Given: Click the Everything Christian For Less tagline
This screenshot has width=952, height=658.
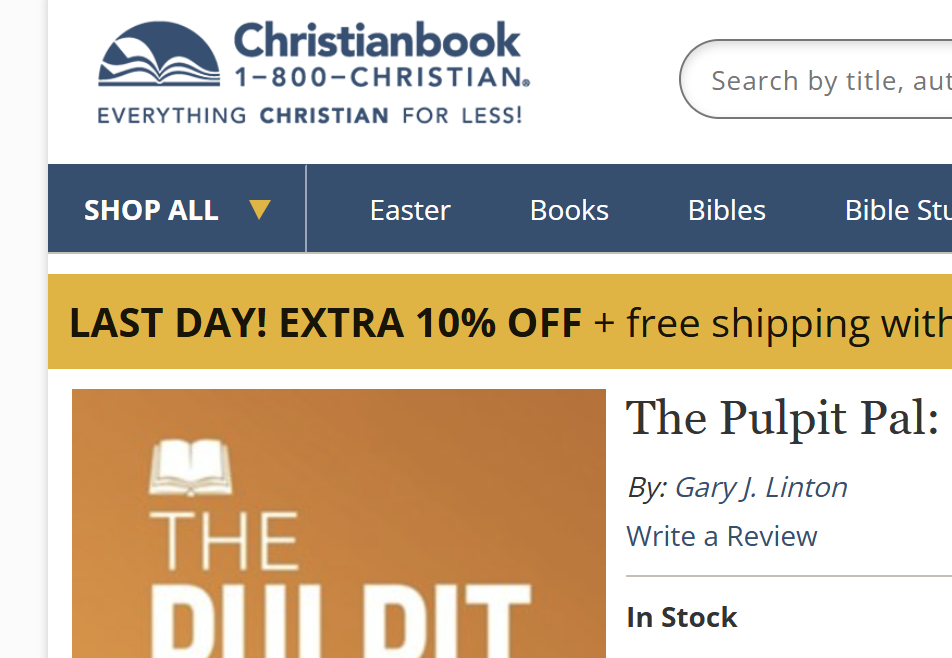Looking at the screenshot, I should pyautogui.click(x=310, y=115).
